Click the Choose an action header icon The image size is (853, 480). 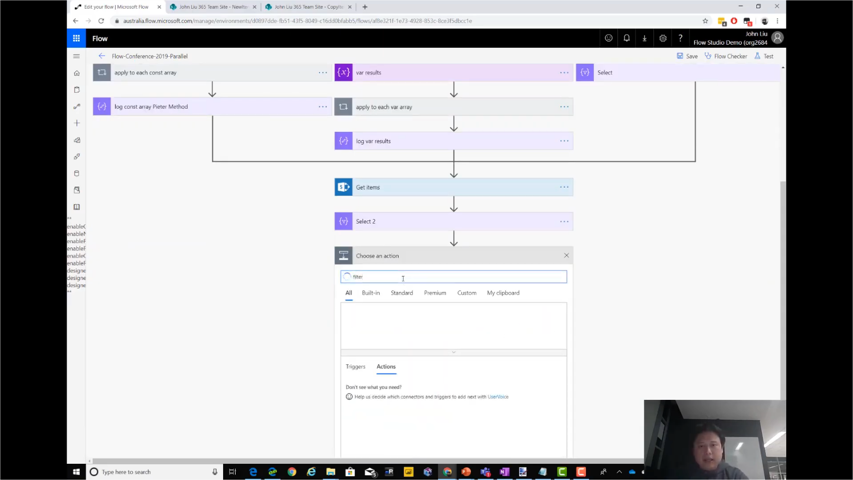tap(343, 256)
